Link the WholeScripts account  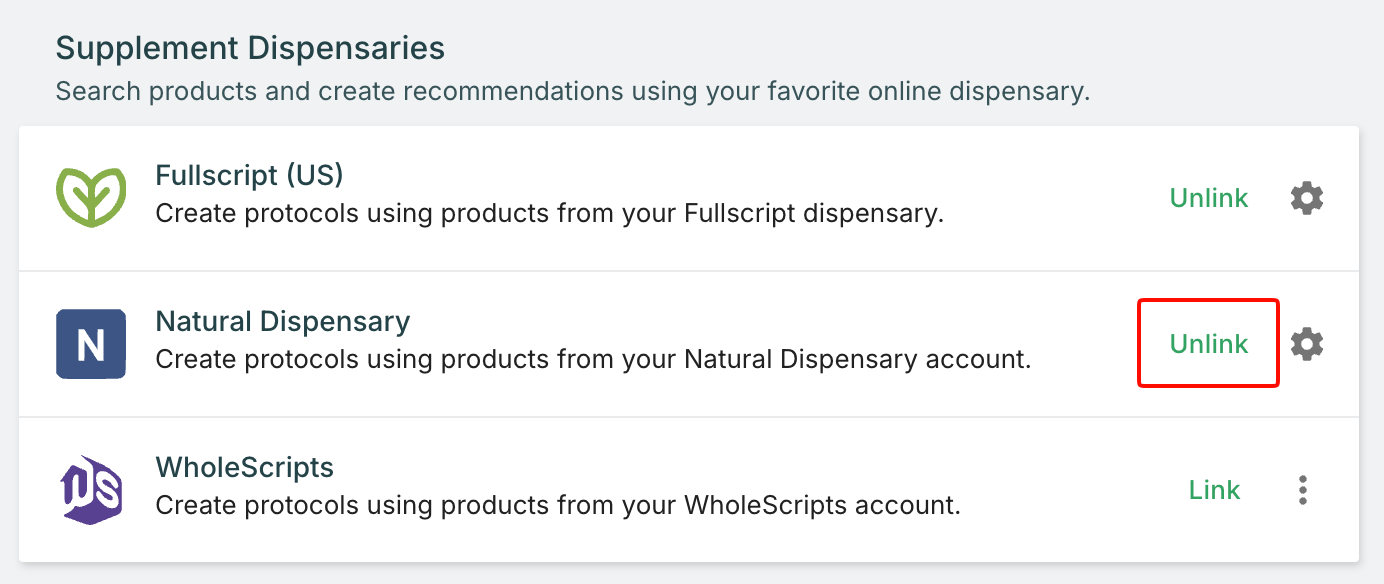(x=1214, y=490)
